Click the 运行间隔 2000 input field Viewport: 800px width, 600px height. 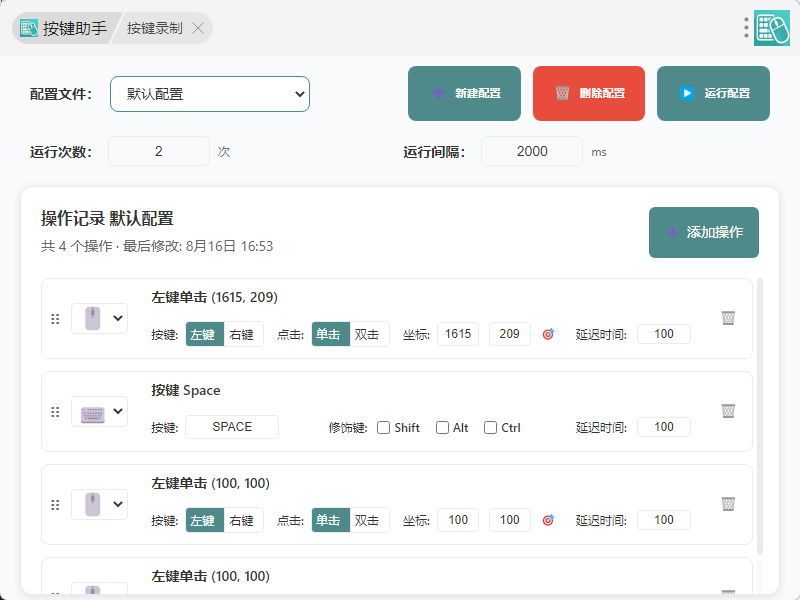point(532,151)
